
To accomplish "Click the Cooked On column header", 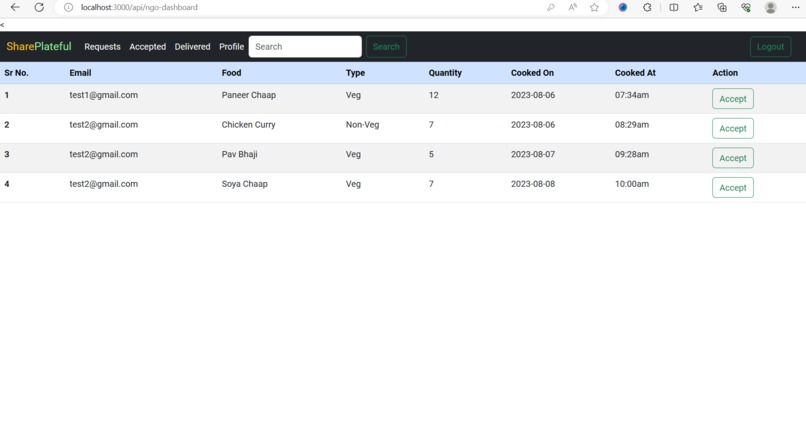I will [532, 73].
